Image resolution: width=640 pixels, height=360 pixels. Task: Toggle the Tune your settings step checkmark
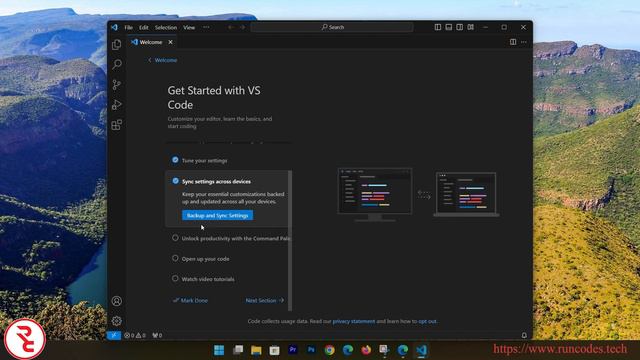(x=175, y=160)
